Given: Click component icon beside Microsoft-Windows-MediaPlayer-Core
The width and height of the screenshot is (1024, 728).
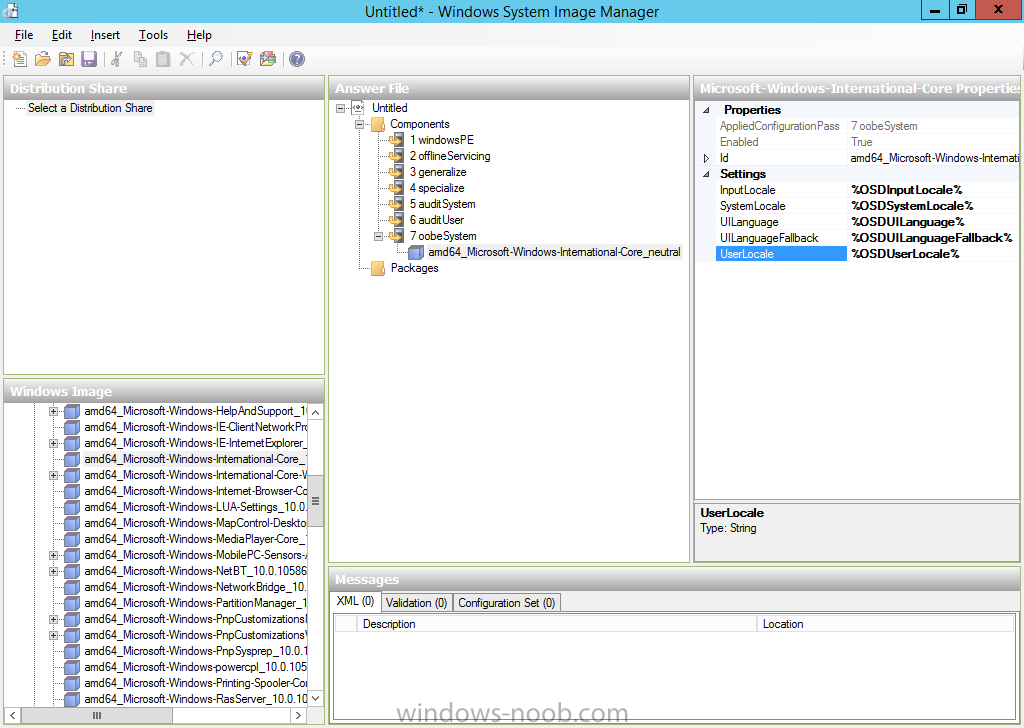Looking at the screenshot, I should 72,539.
